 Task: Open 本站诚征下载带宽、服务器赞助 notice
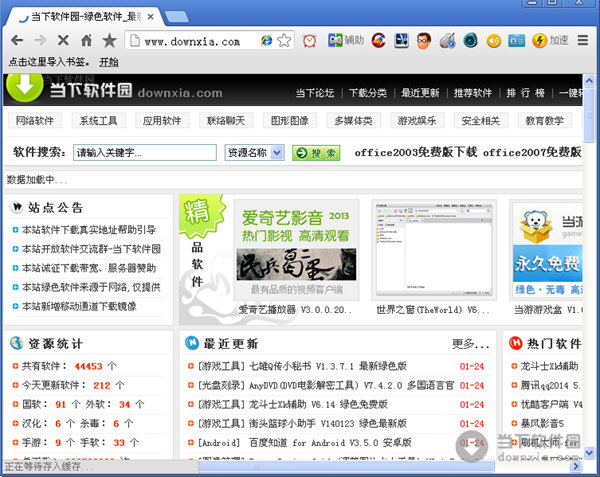(x=89, y=268)
